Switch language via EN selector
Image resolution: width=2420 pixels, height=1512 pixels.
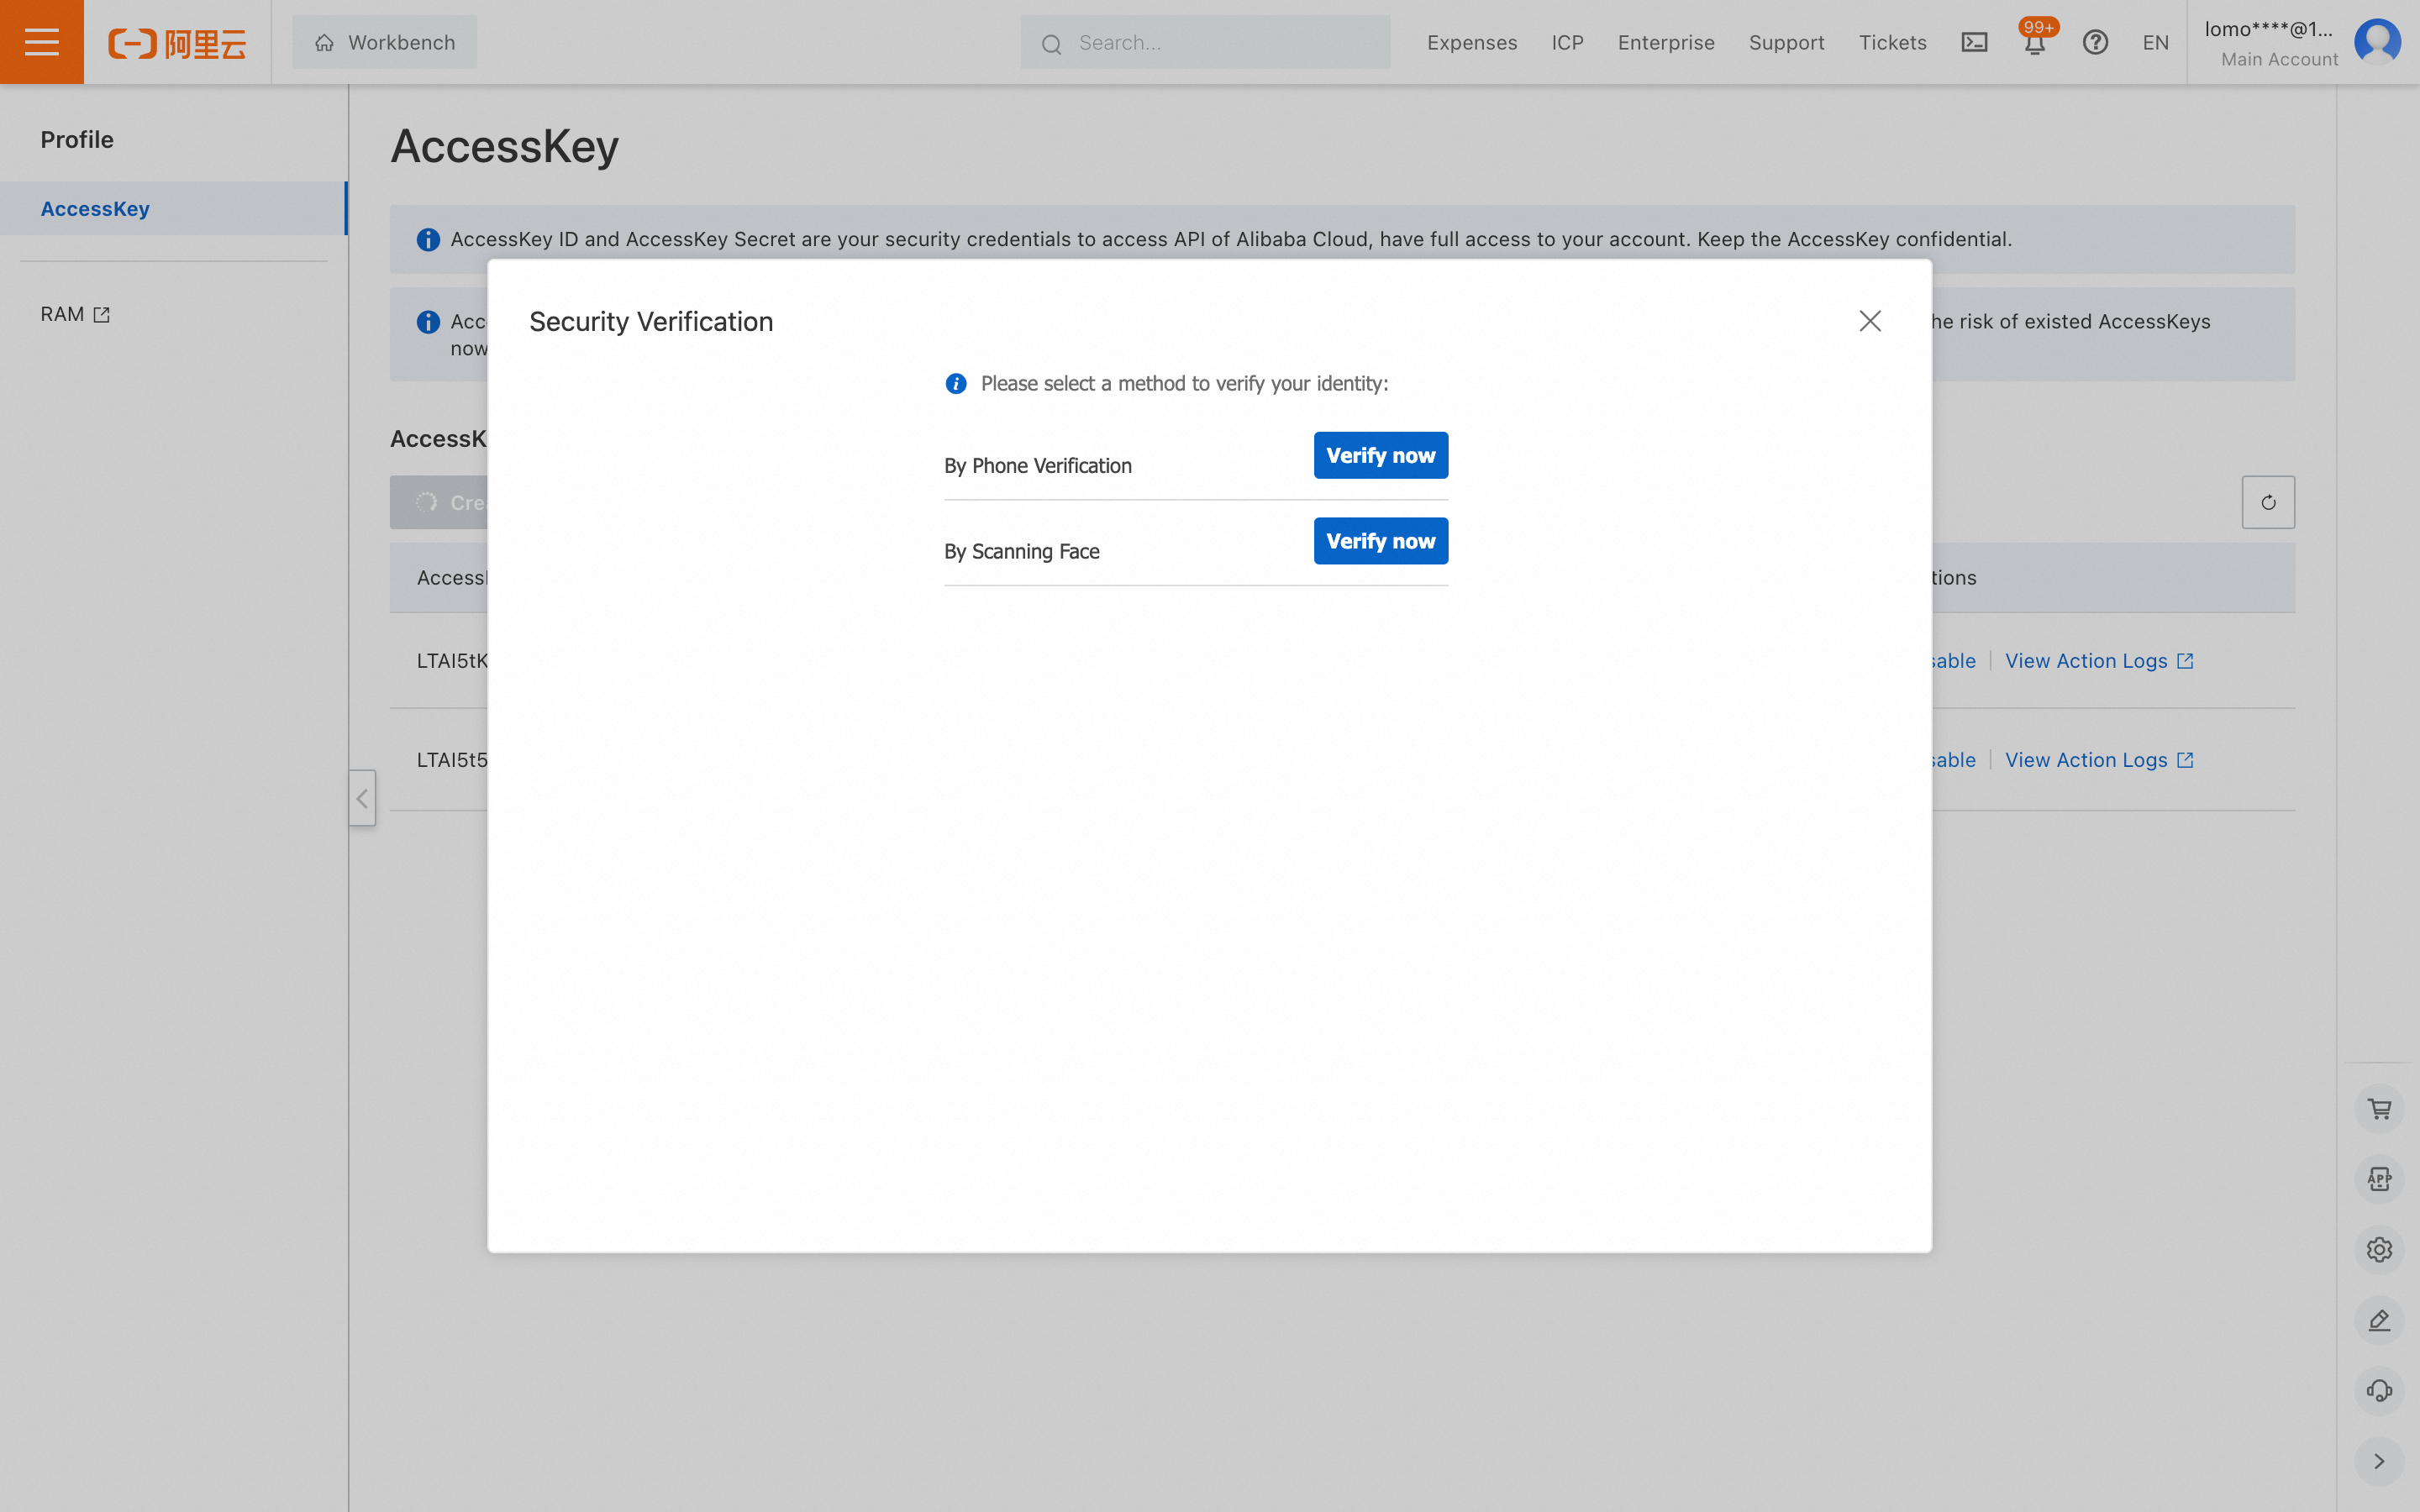[x=2155, y=42]
